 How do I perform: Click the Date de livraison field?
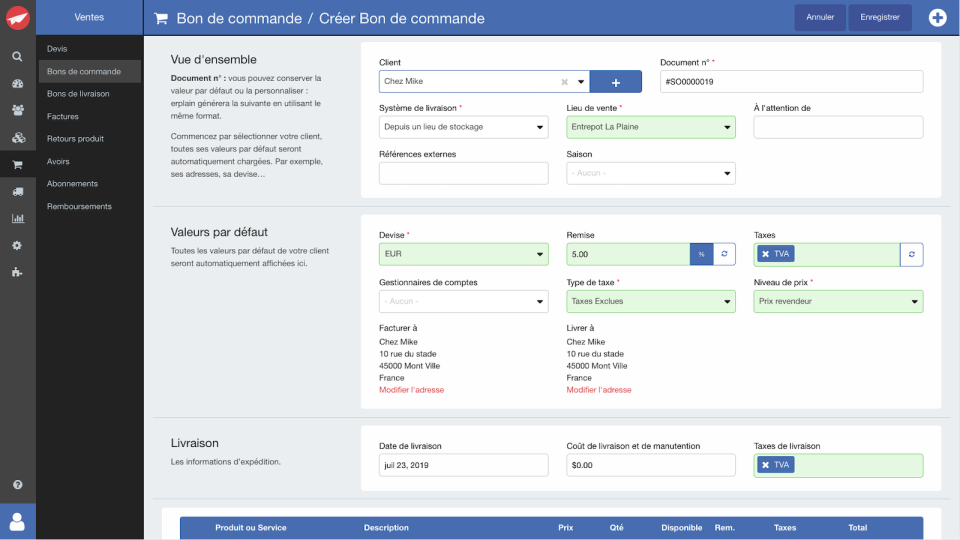(464, 465)
